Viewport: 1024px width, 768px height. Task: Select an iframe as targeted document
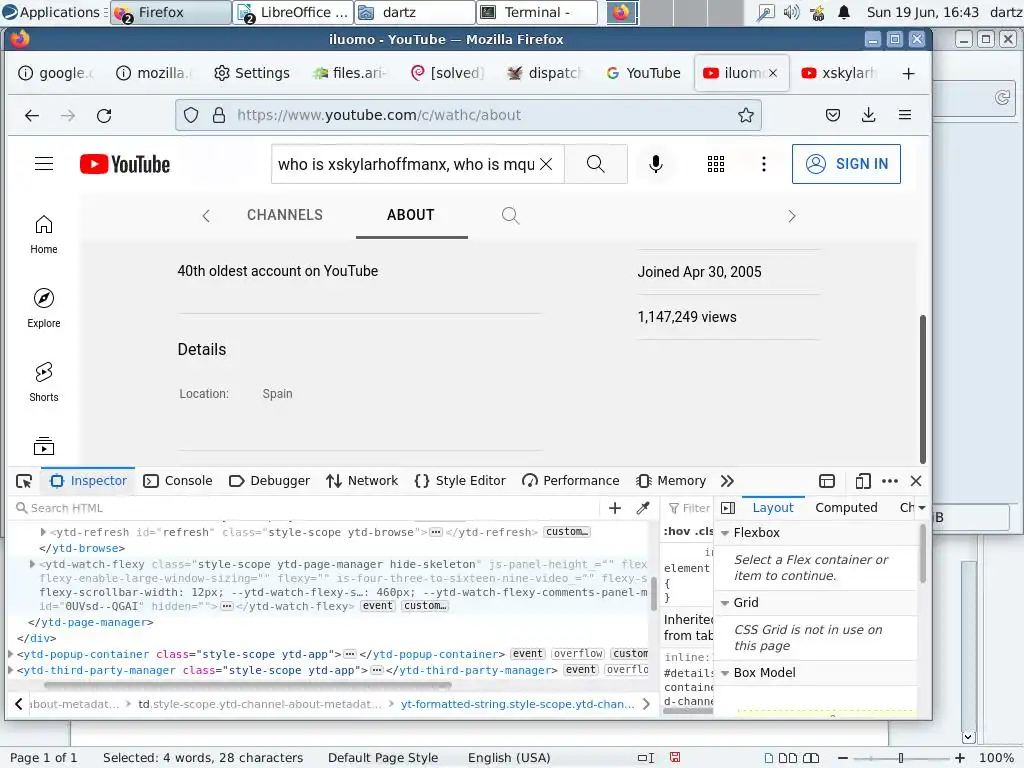click(x=827, y=481)
